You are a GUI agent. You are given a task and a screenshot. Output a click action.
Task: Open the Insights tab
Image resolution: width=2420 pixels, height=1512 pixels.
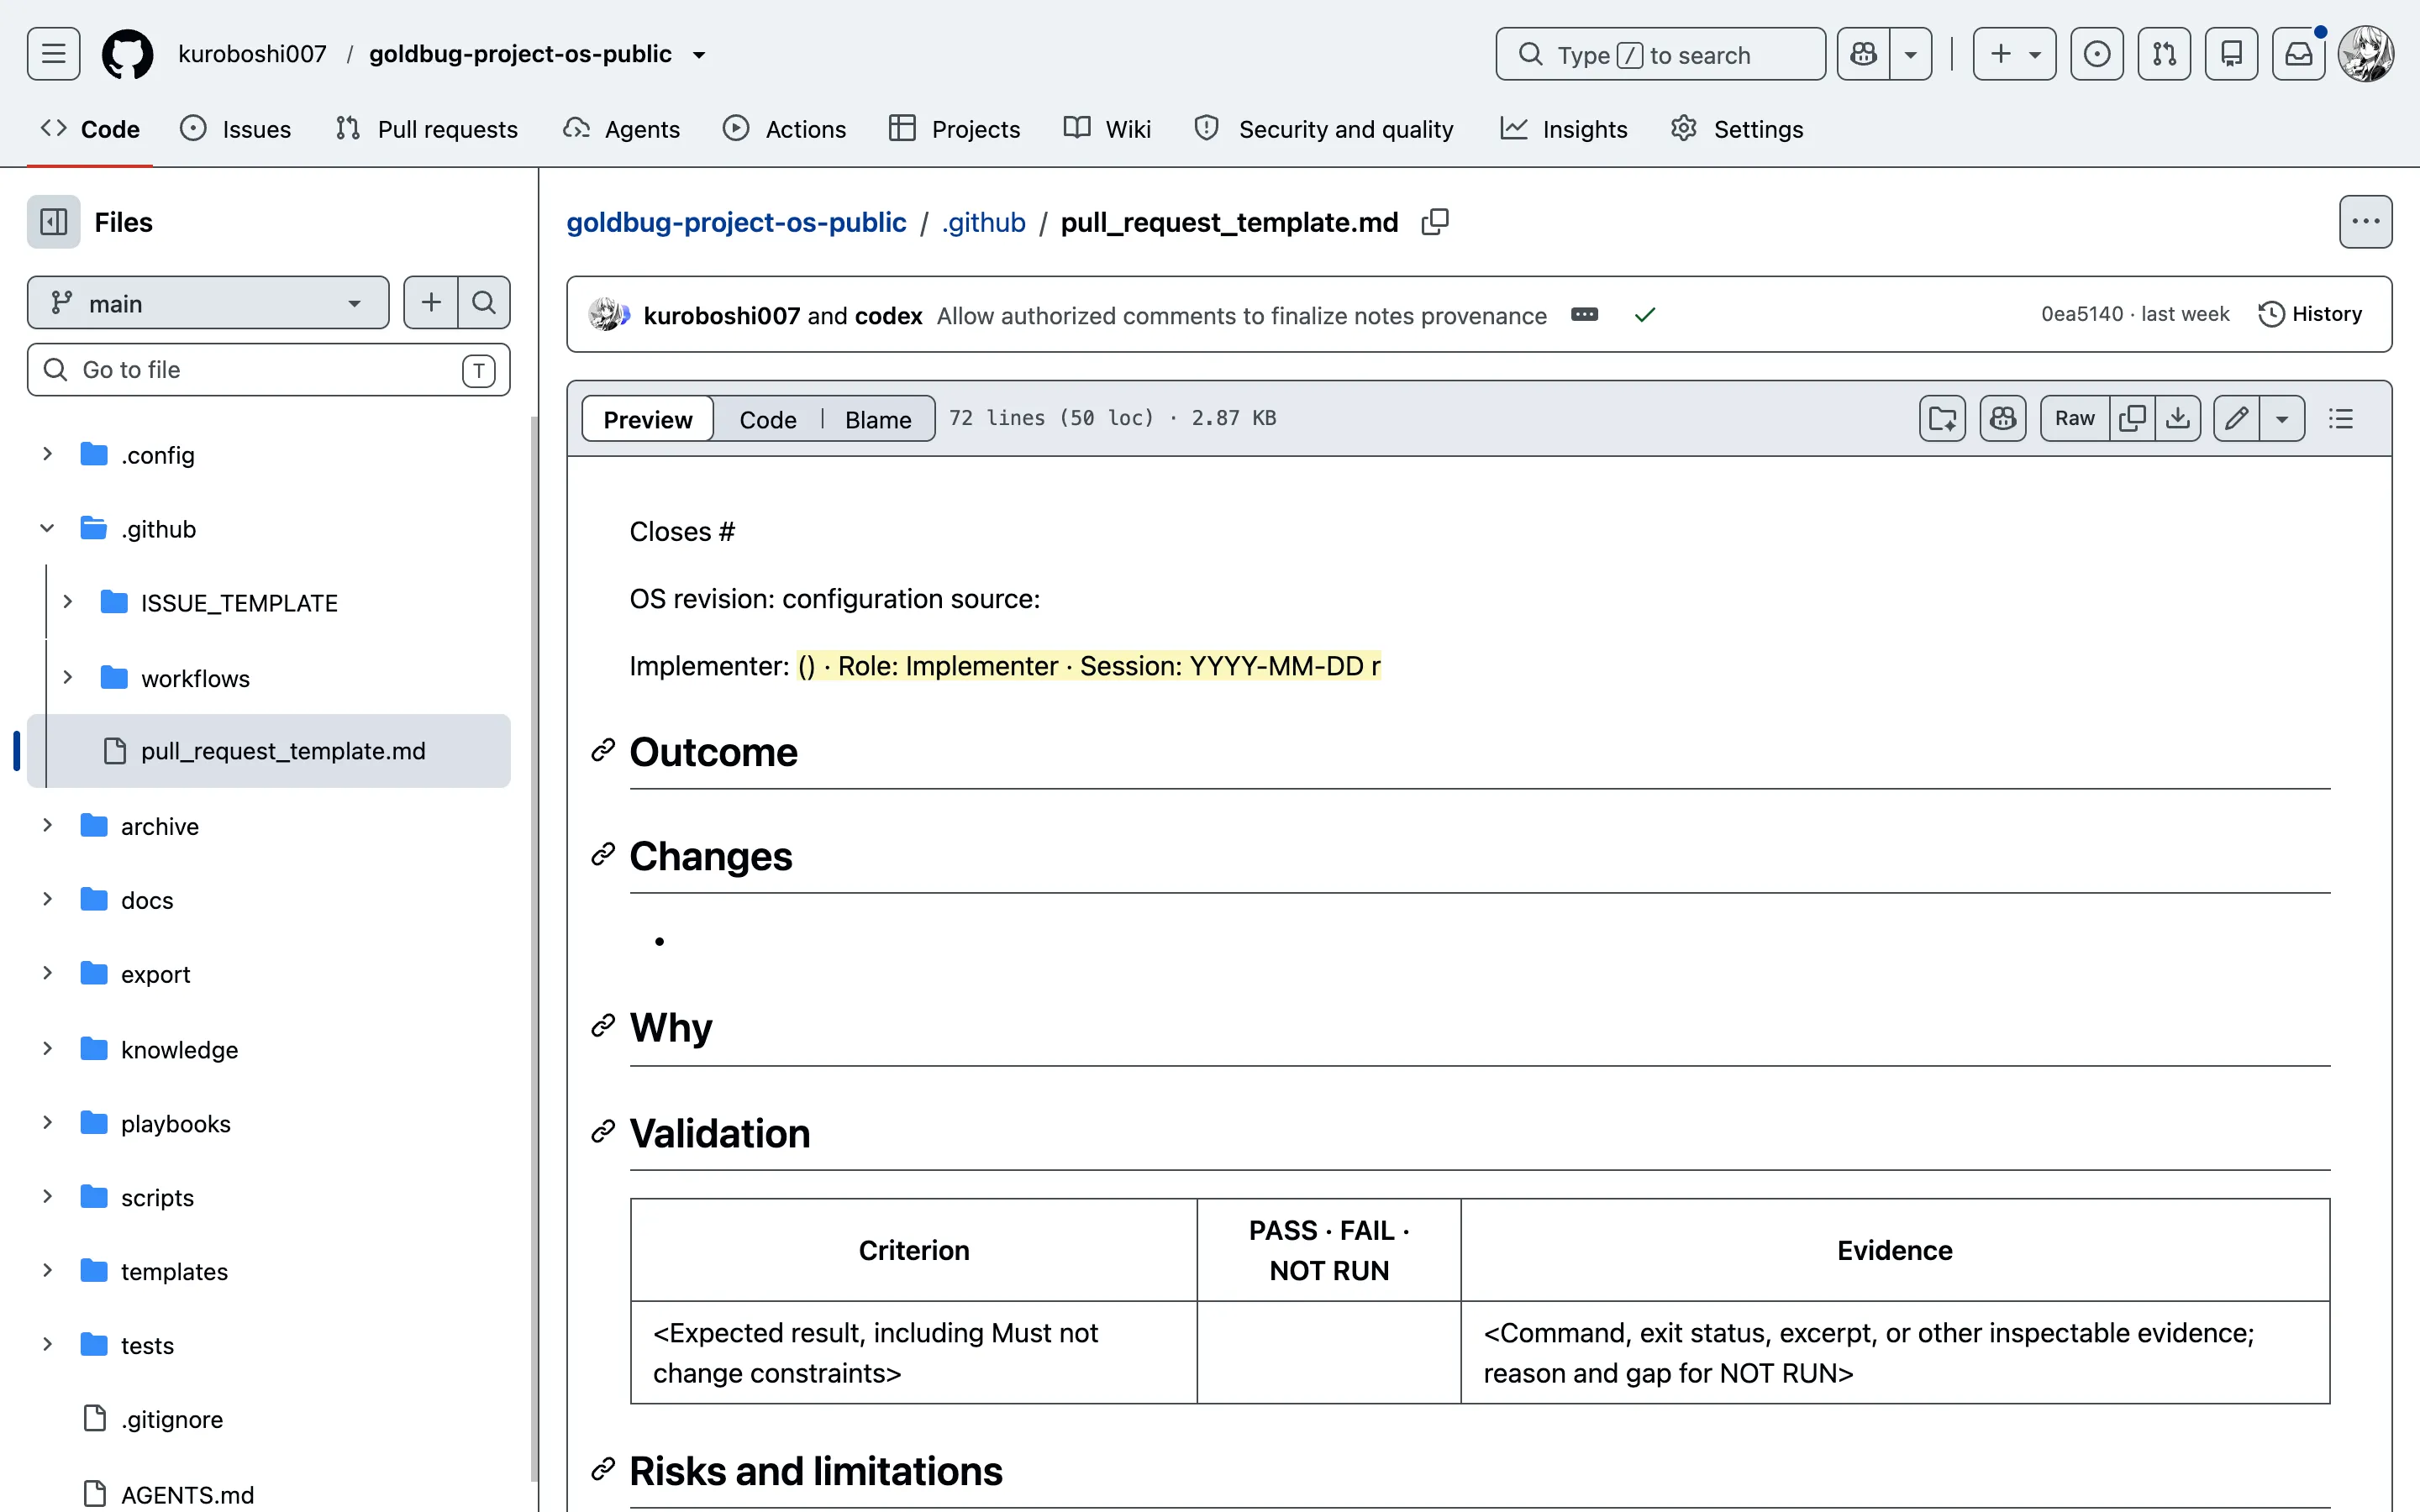click(1565, 129)
